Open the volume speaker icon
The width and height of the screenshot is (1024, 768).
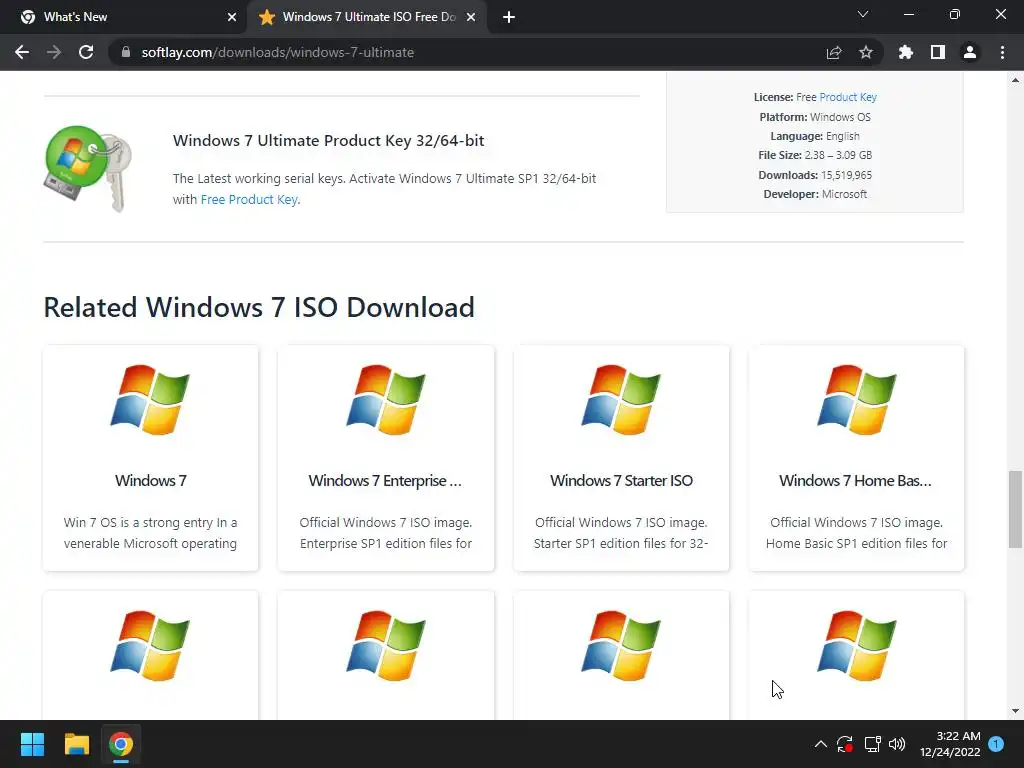(897, 744)
